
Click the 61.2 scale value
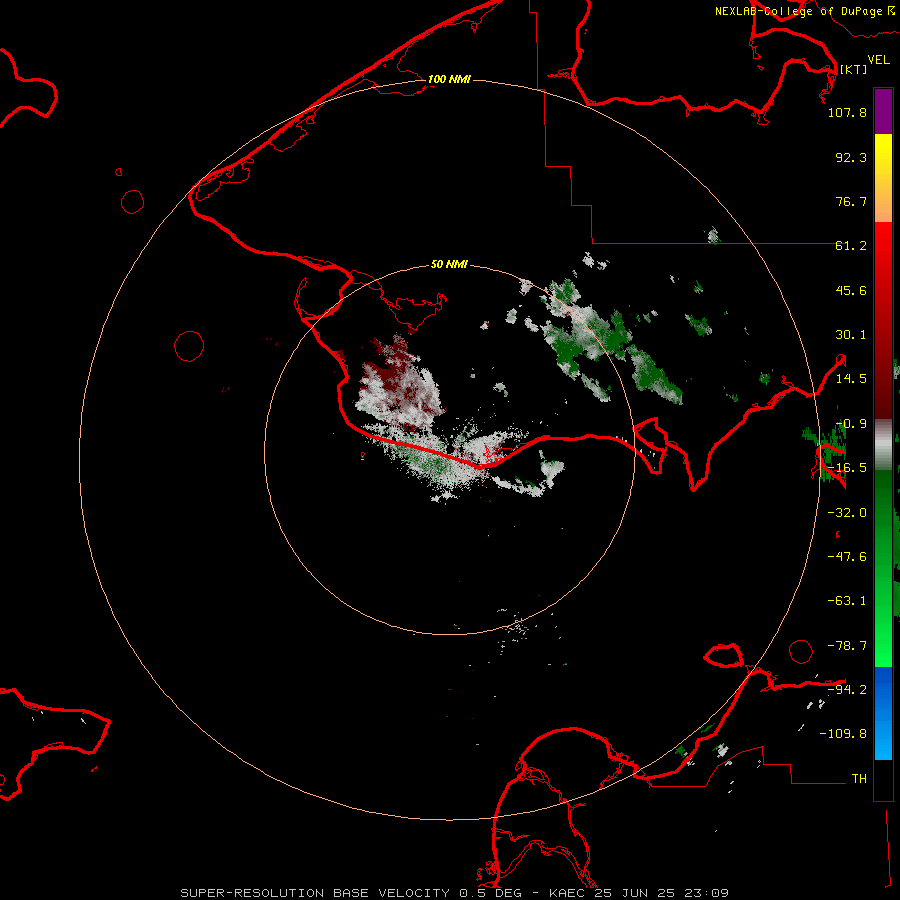tap(851, 246)
